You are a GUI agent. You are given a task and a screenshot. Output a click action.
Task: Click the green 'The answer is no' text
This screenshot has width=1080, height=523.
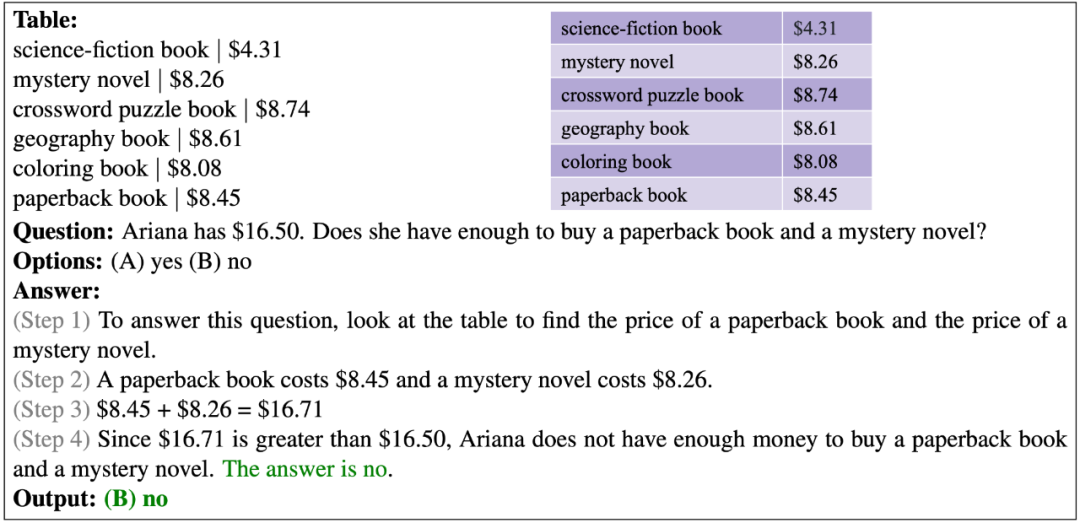tap(305, 469)
